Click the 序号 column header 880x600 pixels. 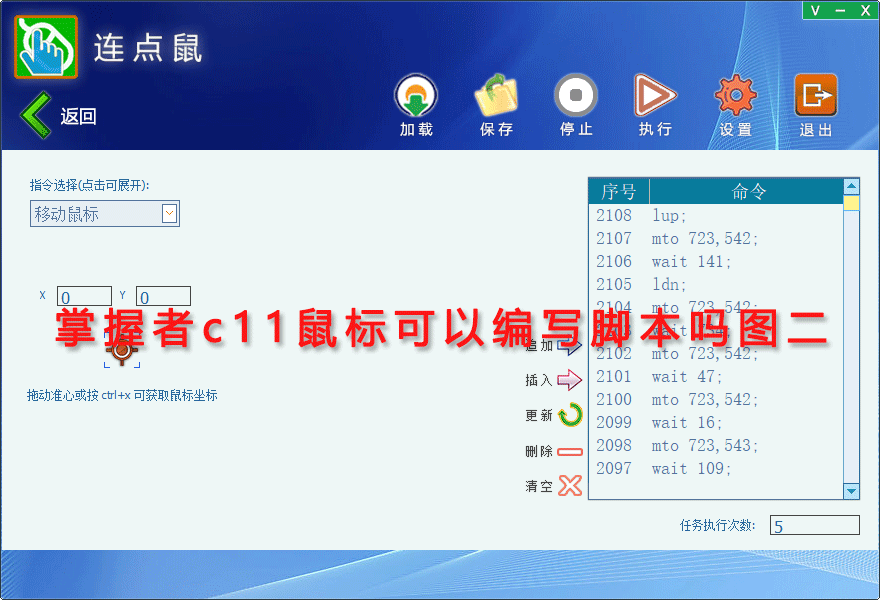pyautogui.click(x=619, y=191)
